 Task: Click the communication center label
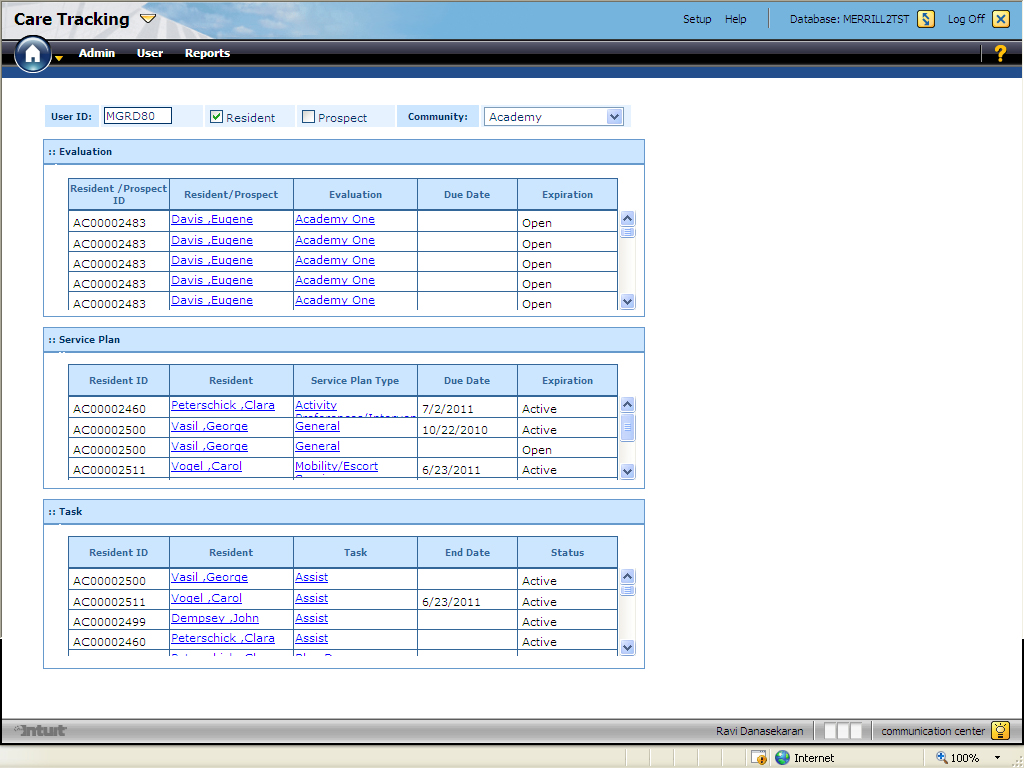tap(933, 731)
